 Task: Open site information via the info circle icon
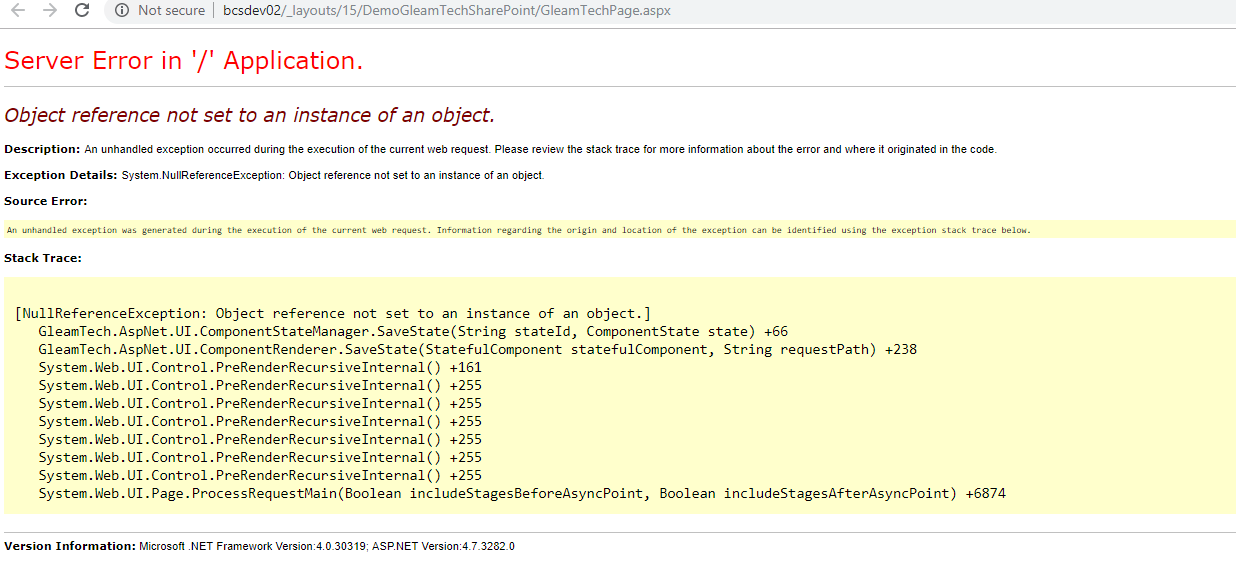pyautogui.click(x=121, y=11)
